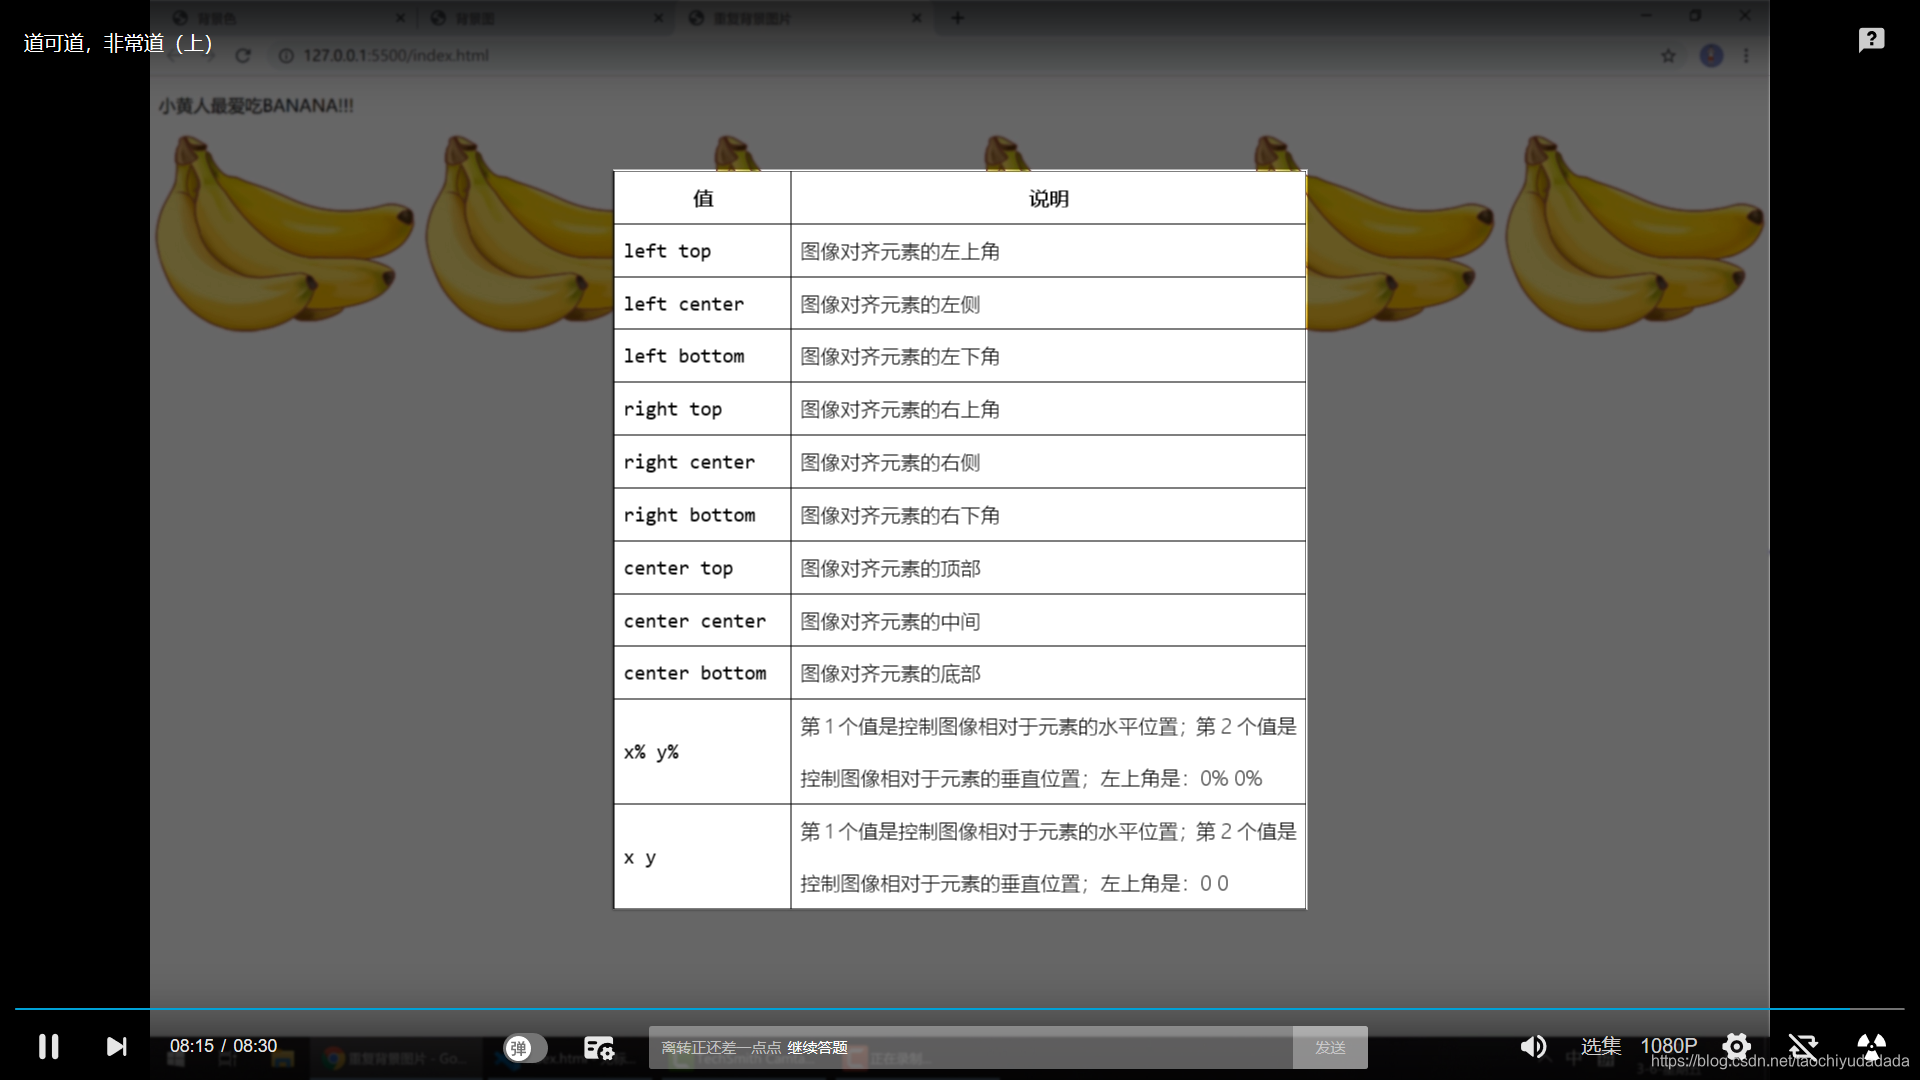Reload the browser page icon
The image size is (1920, 1080).
point(243,55)
